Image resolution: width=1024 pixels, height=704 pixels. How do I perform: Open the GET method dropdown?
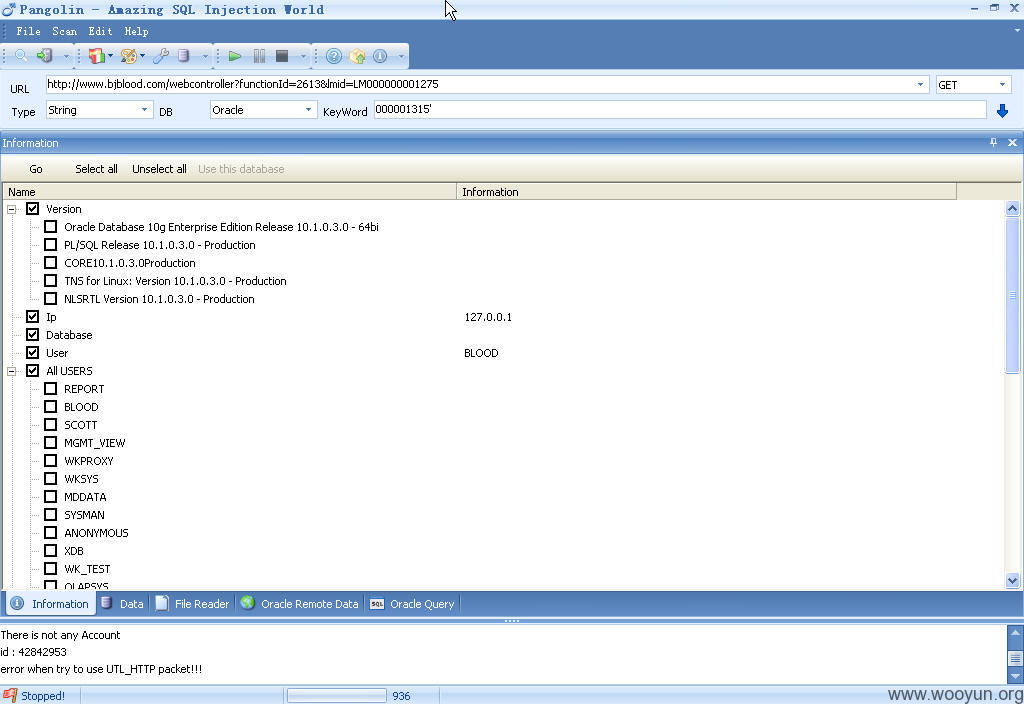pos(1002,84)
